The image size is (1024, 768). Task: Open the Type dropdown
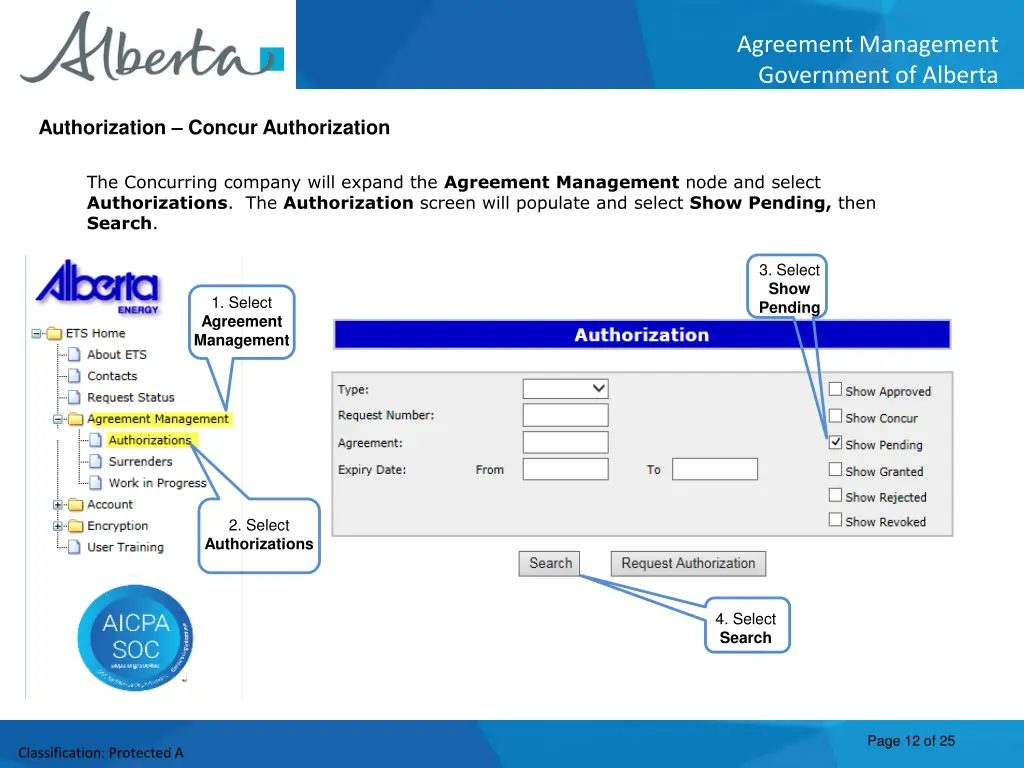coord(566,389)
